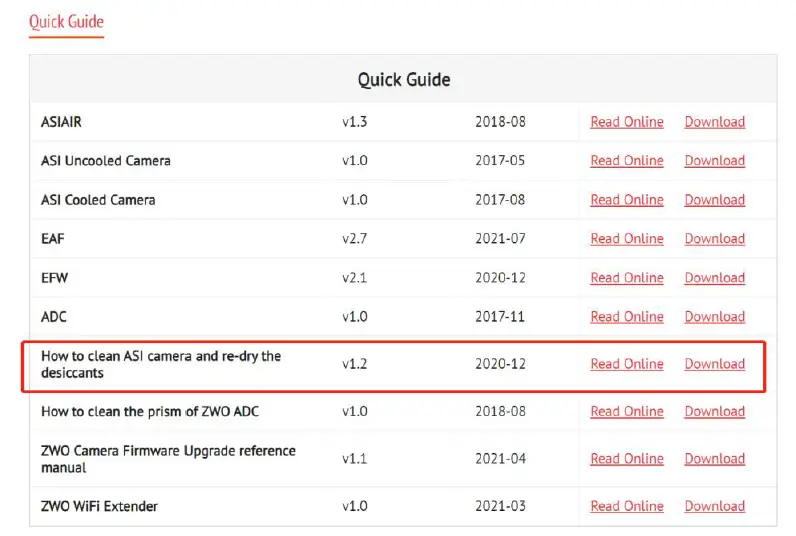Read the EFW guide online

point(626,278)
